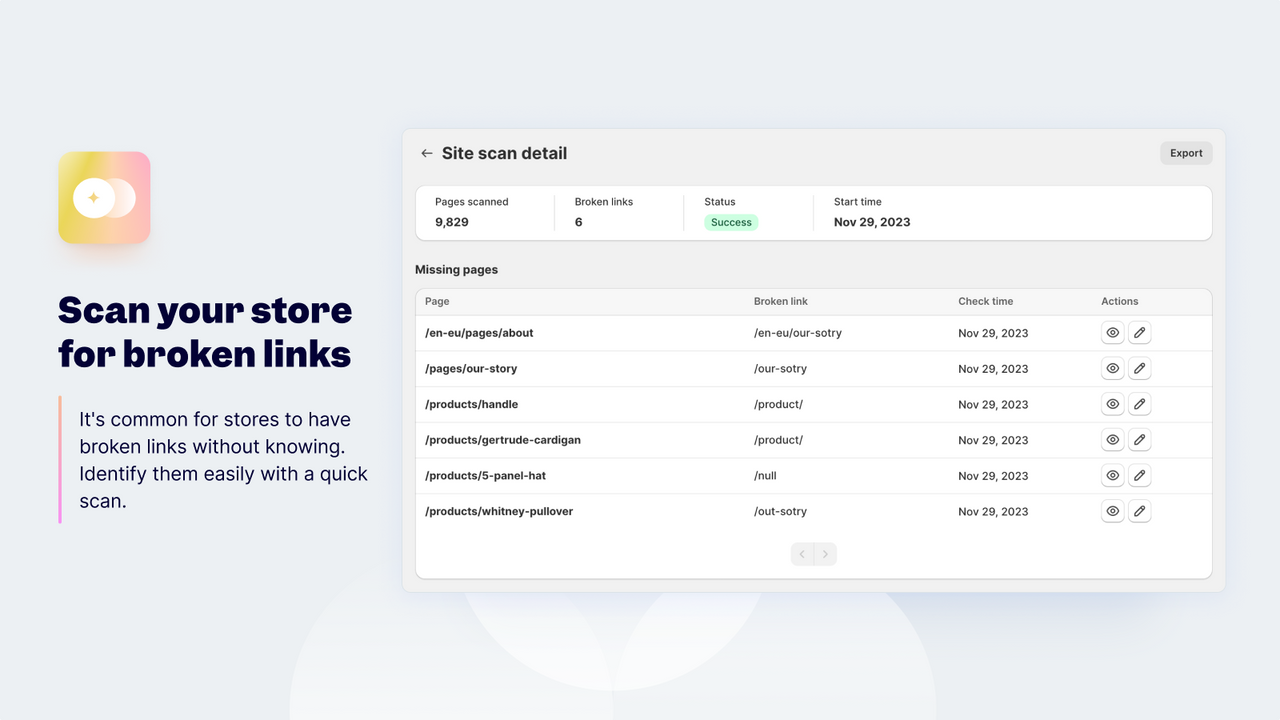Click the edit icon for /products/whitney-pullover
Image resolution: width=1280 pixels, height=720 pixels.
(1140, 511)
